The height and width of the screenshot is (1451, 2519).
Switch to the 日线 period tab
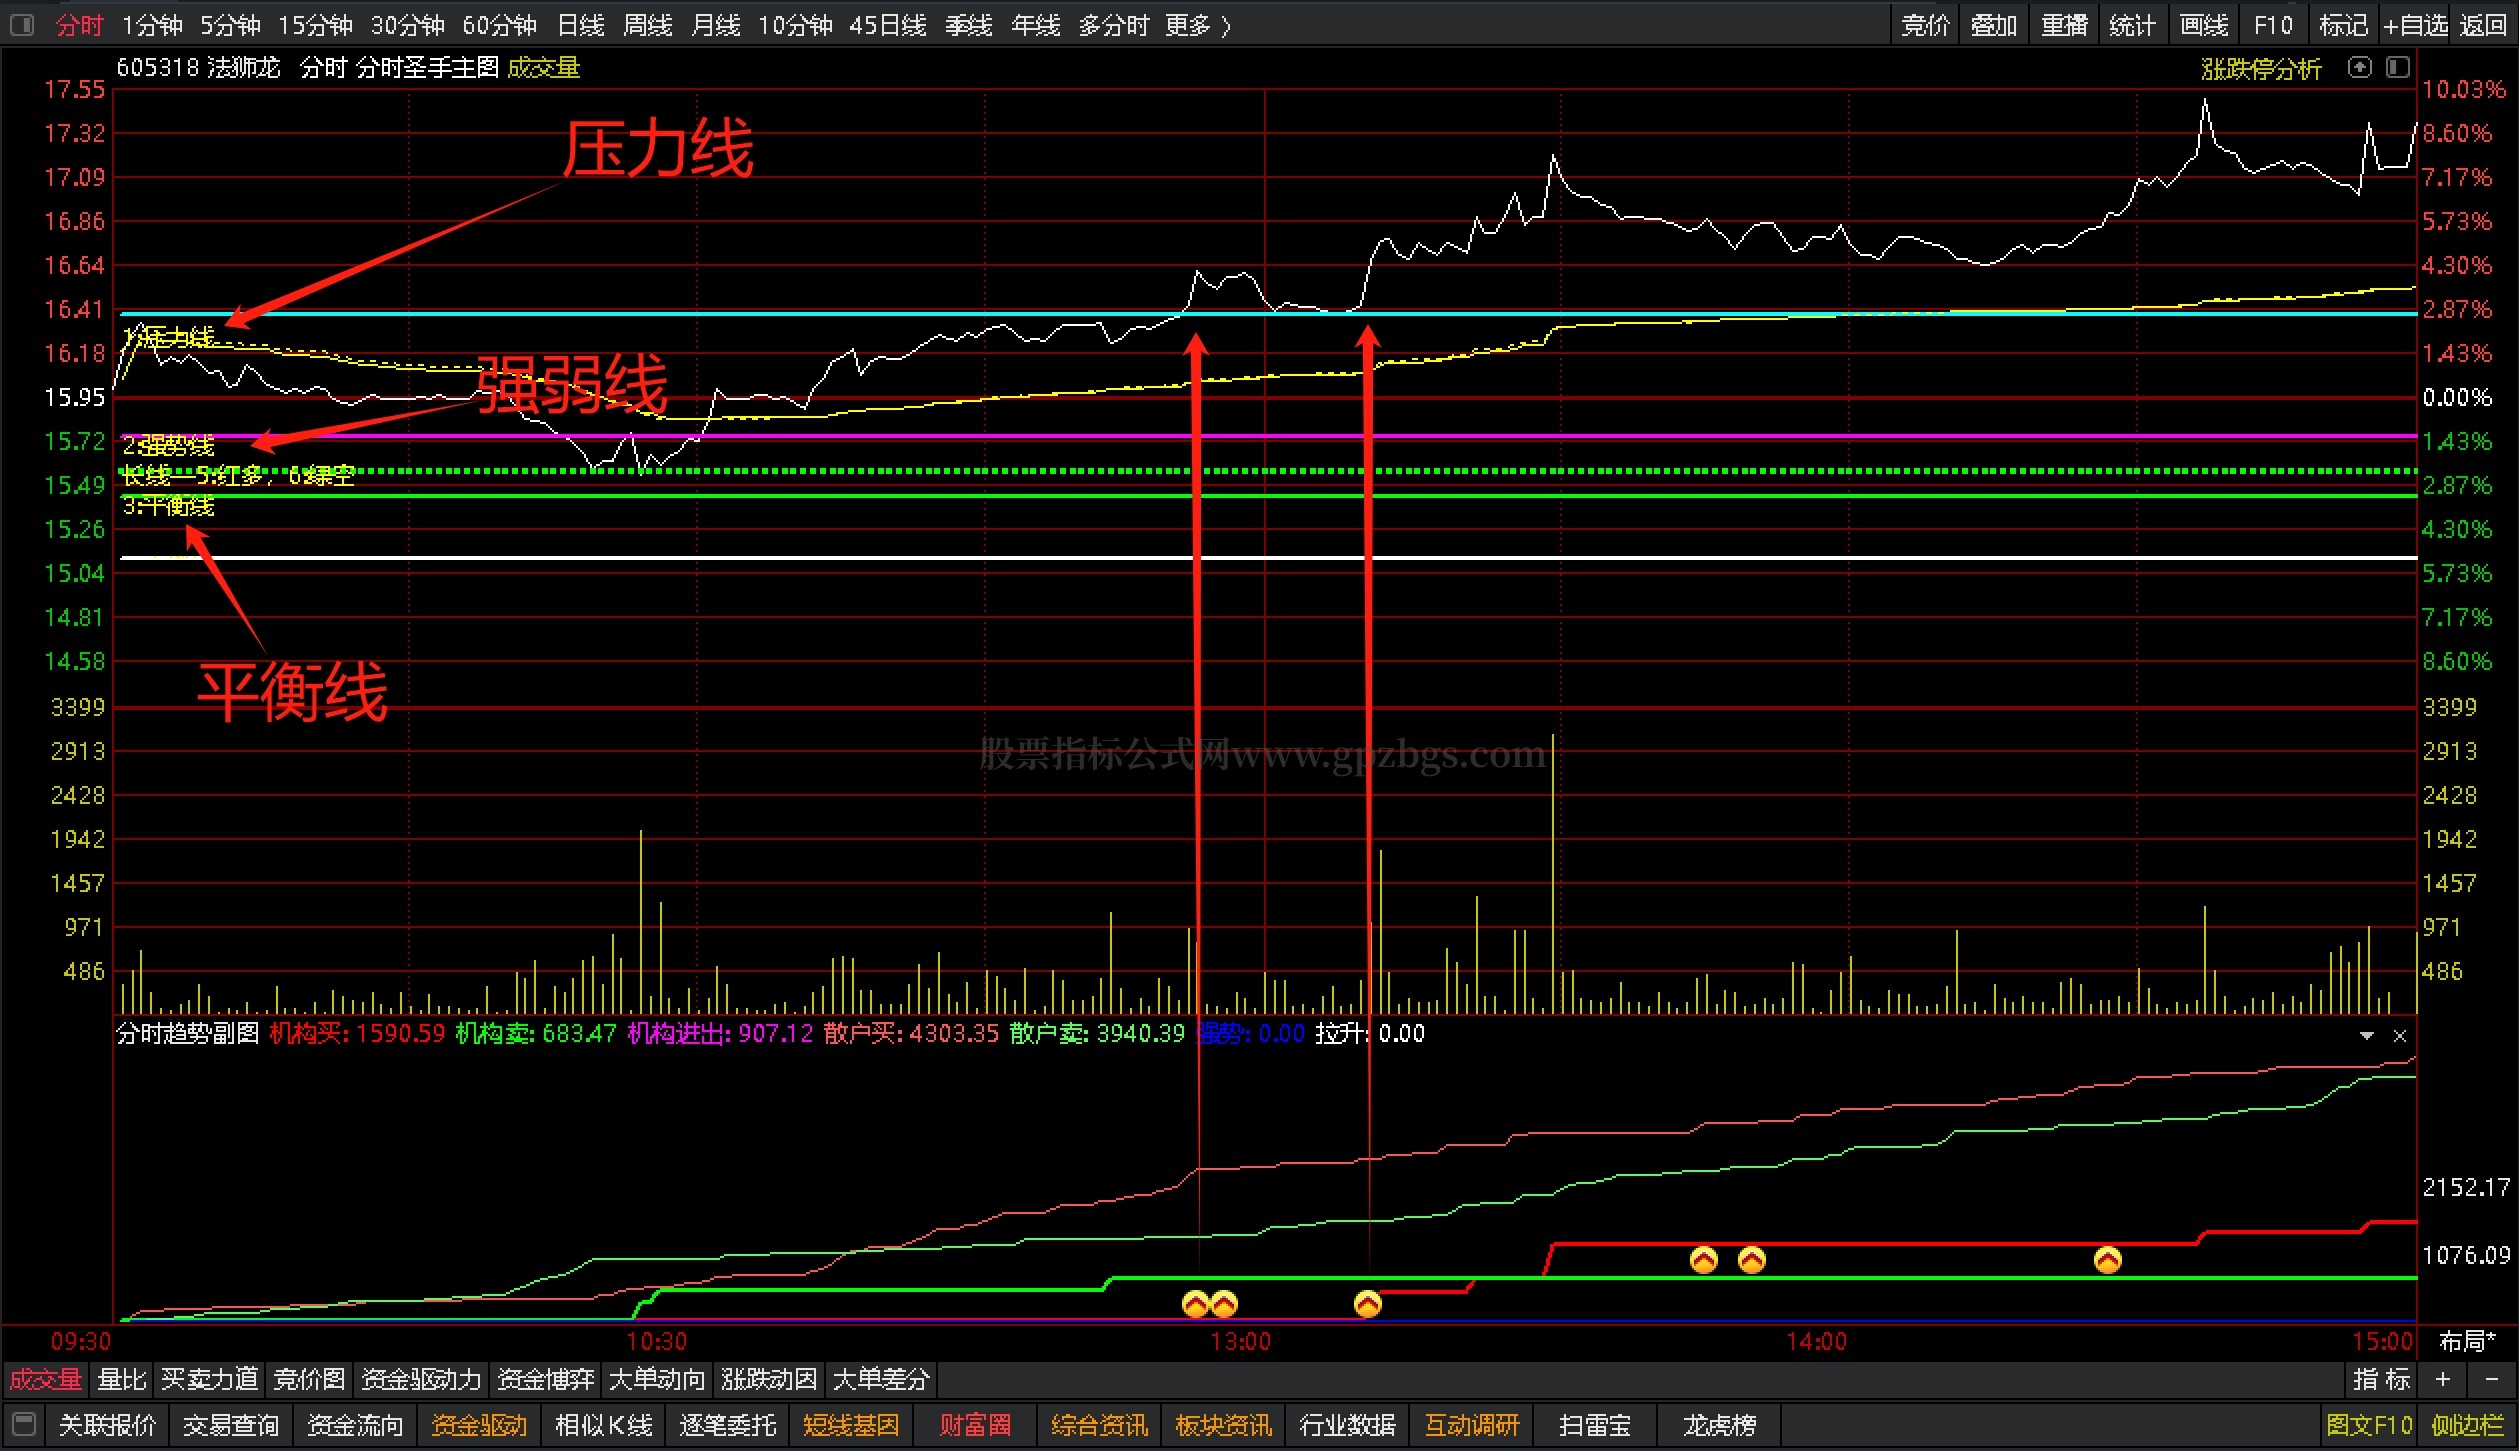click(x=581, y=25)
